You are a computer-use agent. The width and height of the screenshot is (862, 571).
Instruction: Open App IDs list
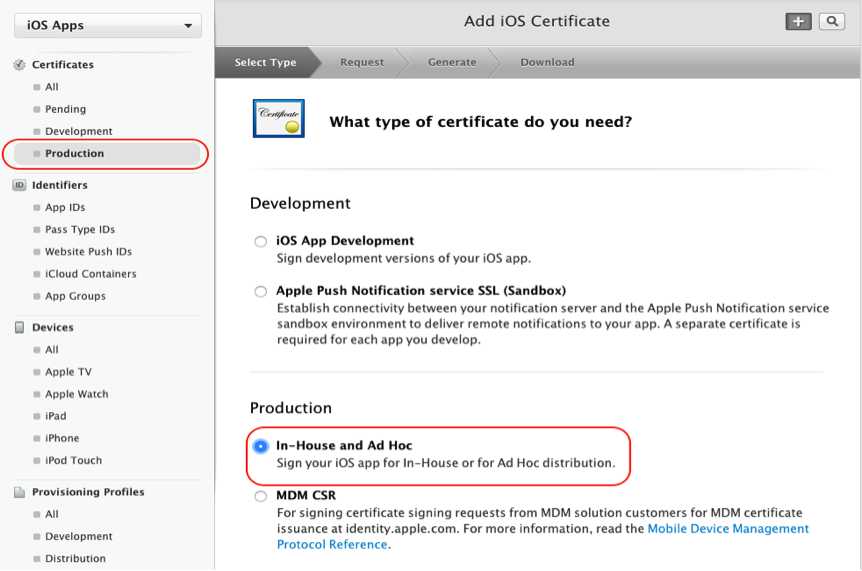click(65, 207)
